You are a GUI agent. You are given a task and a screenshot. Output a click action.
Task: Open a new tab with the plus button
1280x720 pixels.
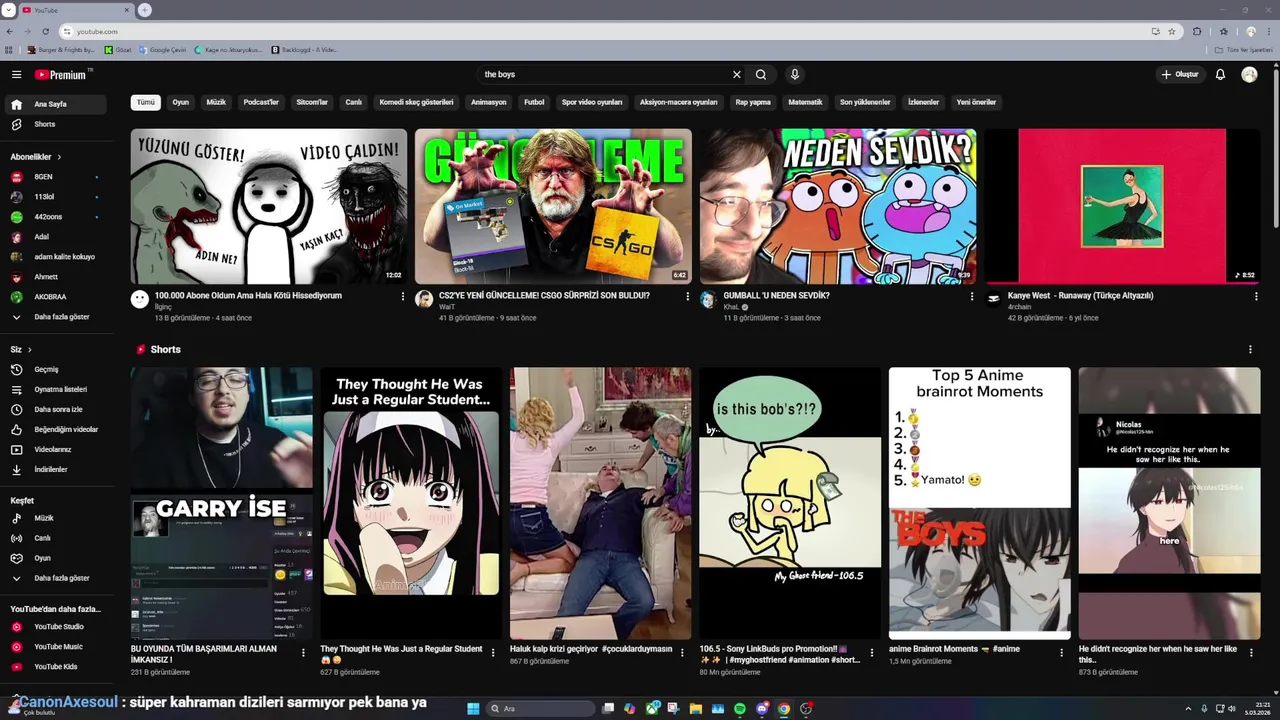pos(145,10)
